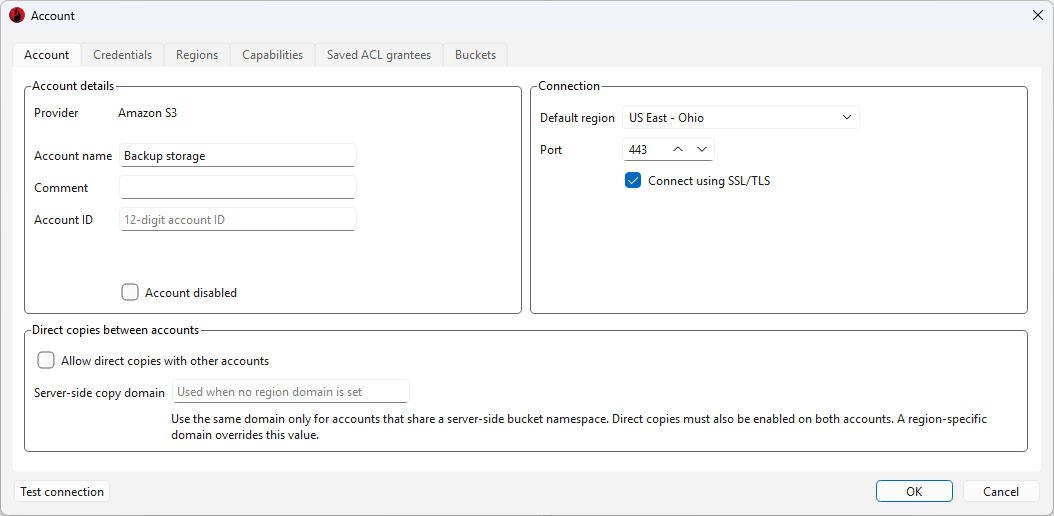The width and height of the screenshot is (1054, 516).
Task: Open the Credentials tab
Action: (122, 55)
